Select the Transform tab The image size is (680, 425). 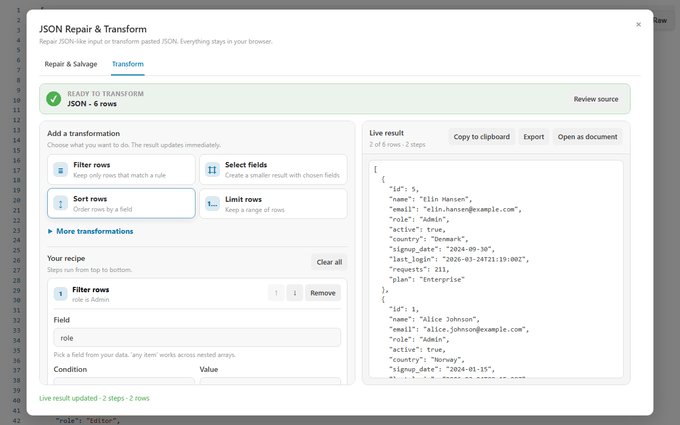[128, 64]
